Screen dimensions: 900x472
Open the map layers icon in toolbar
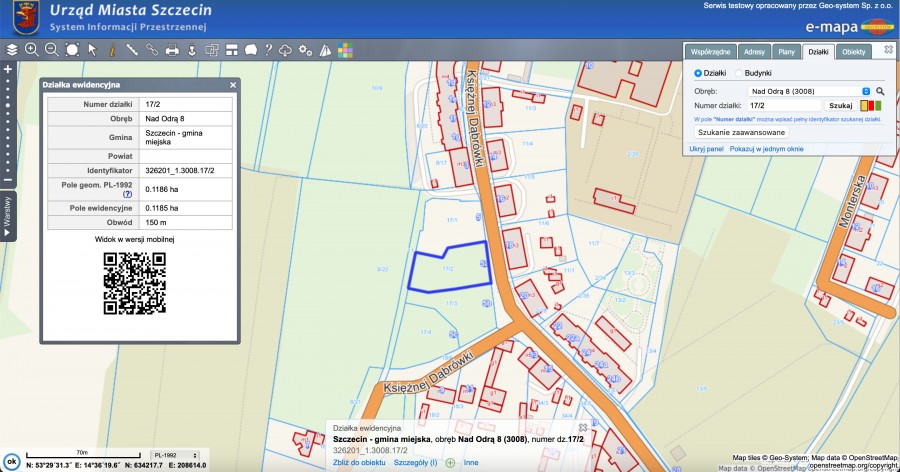(x=12, y=49)
